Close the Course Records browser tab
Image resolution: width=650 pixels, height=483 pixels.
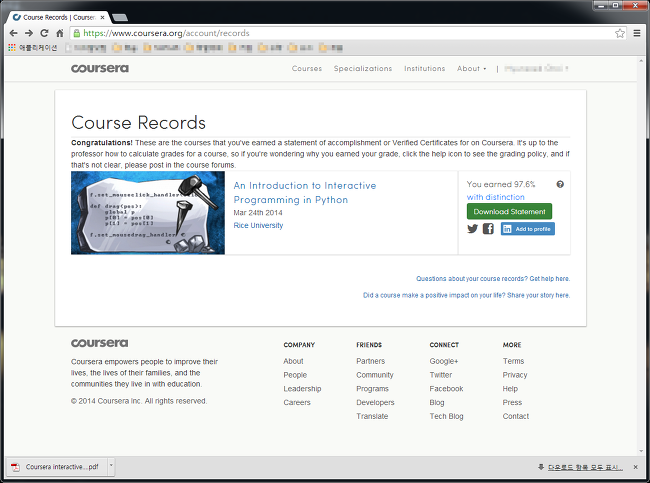102,17
